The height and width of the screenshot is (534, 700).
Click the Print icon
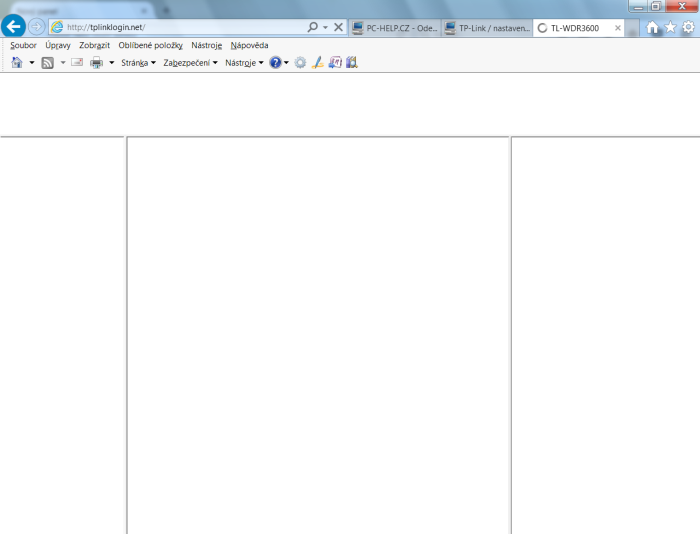pyautogui.click(x=96, y=63)
